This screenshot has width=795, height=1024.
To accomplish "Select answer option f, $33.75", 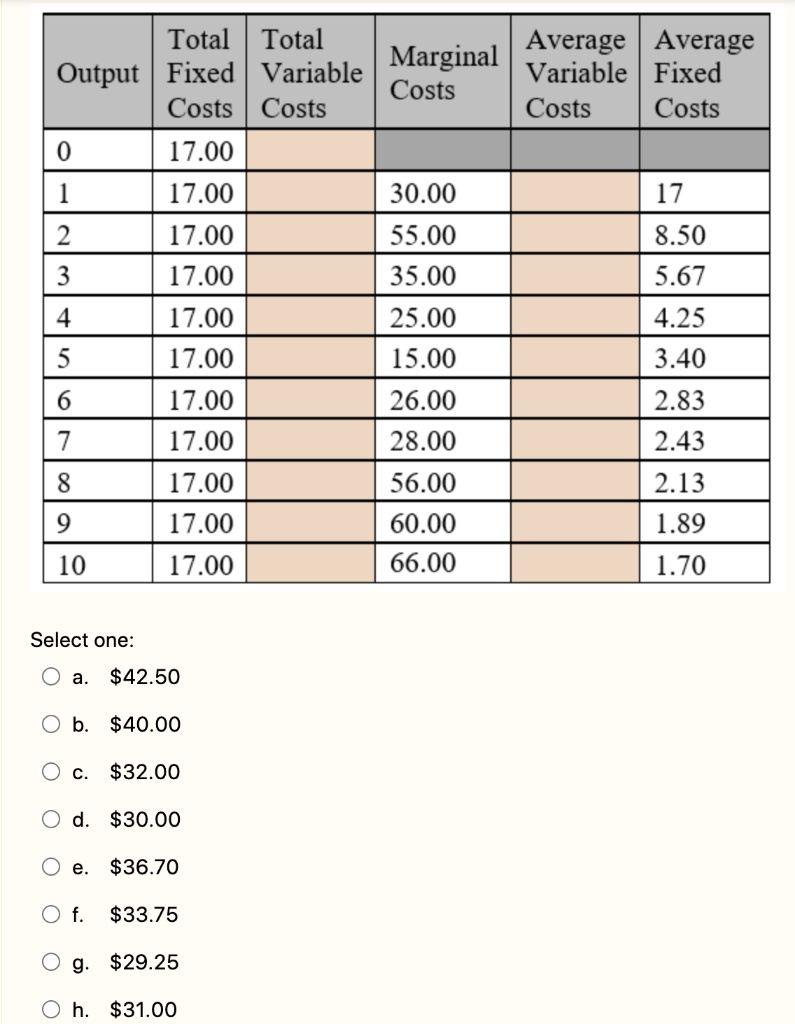I will click(x=50, y=914).
